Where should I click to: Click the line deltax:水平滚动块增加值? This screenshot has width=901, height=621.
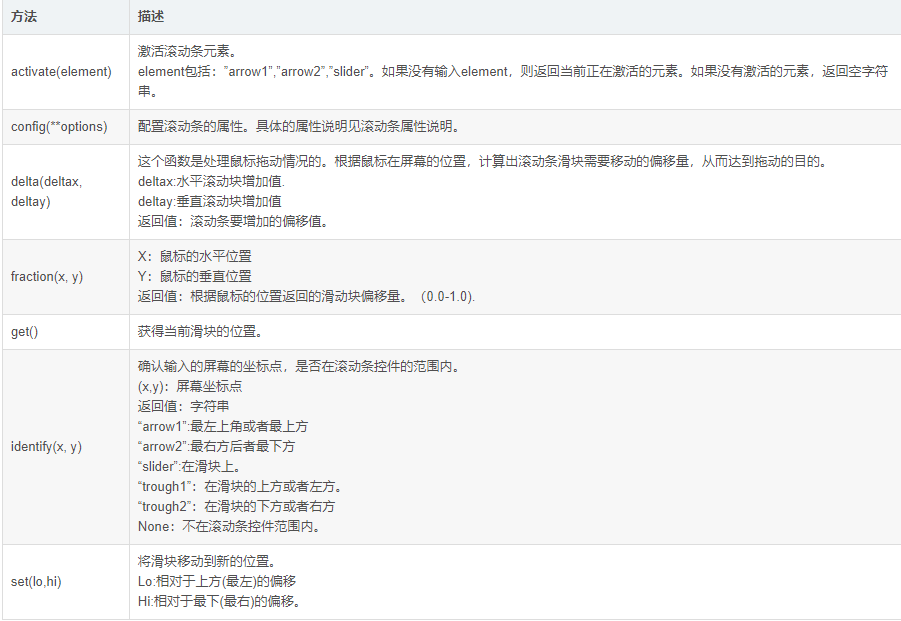211,182
